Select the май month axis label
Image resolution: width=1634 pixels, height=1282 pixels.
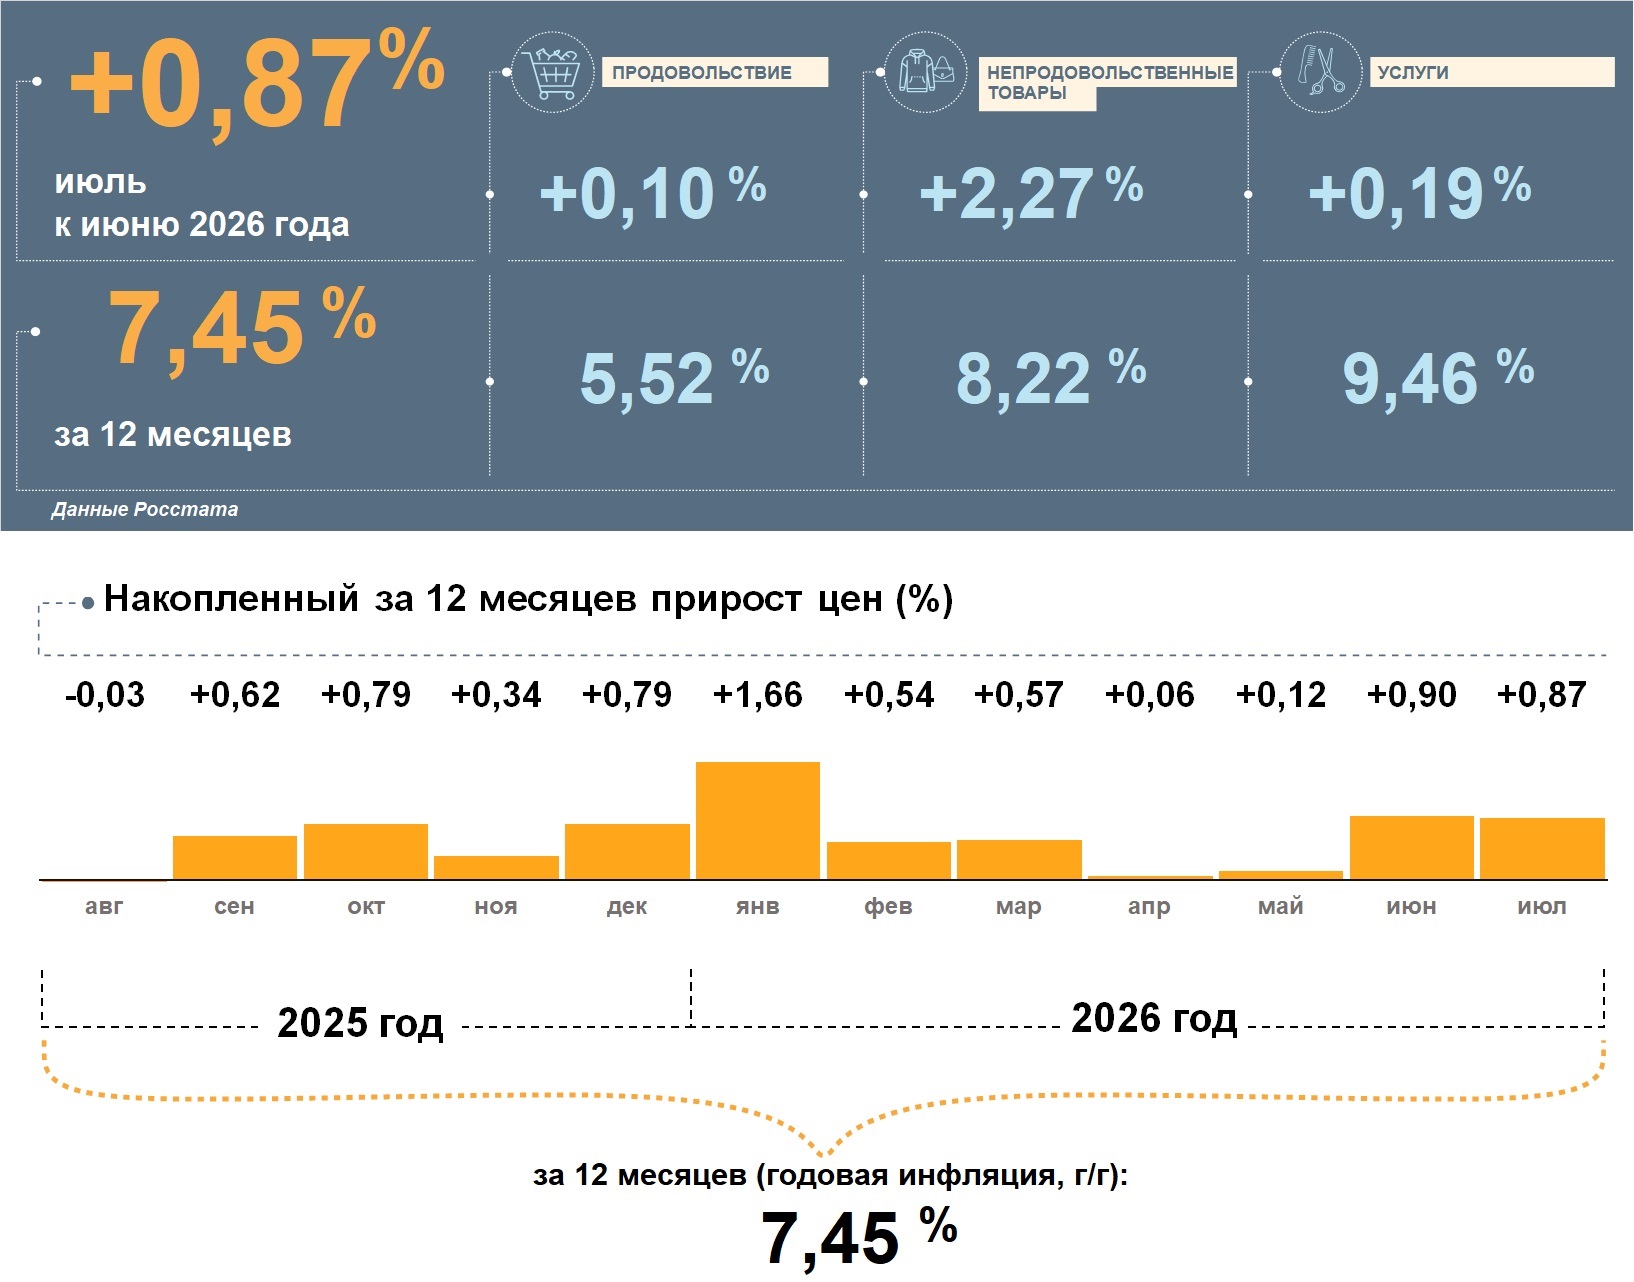[x=1281, y=906]
